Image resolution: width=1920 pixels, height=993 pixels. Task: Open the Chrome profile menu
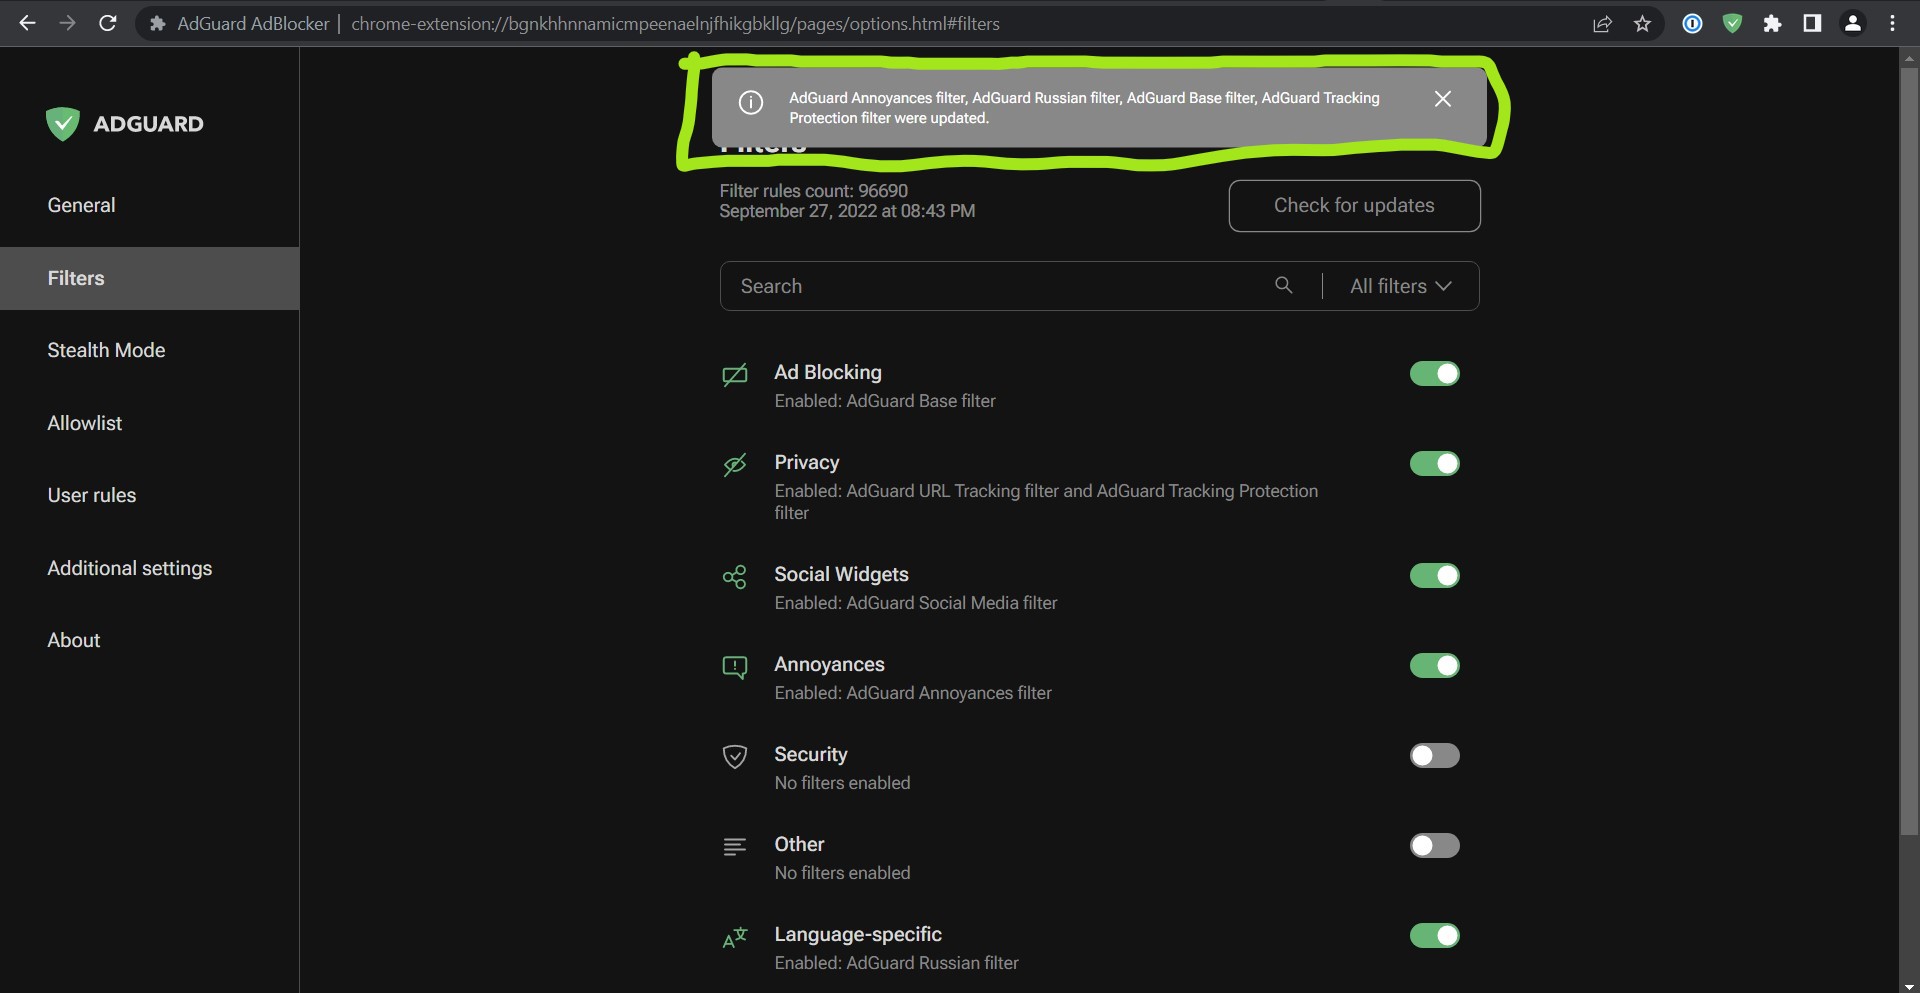tap(1852, 24)
